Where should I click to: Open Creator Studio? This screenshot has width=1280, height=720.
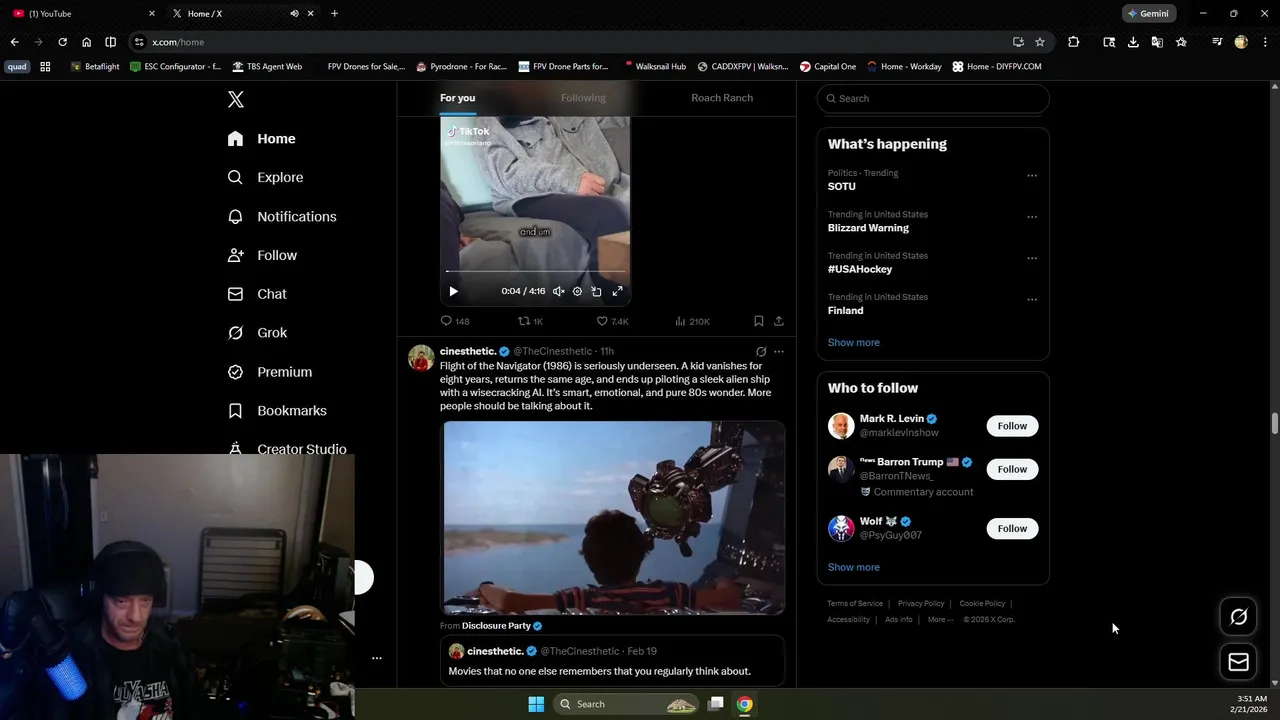click(287, 449)
